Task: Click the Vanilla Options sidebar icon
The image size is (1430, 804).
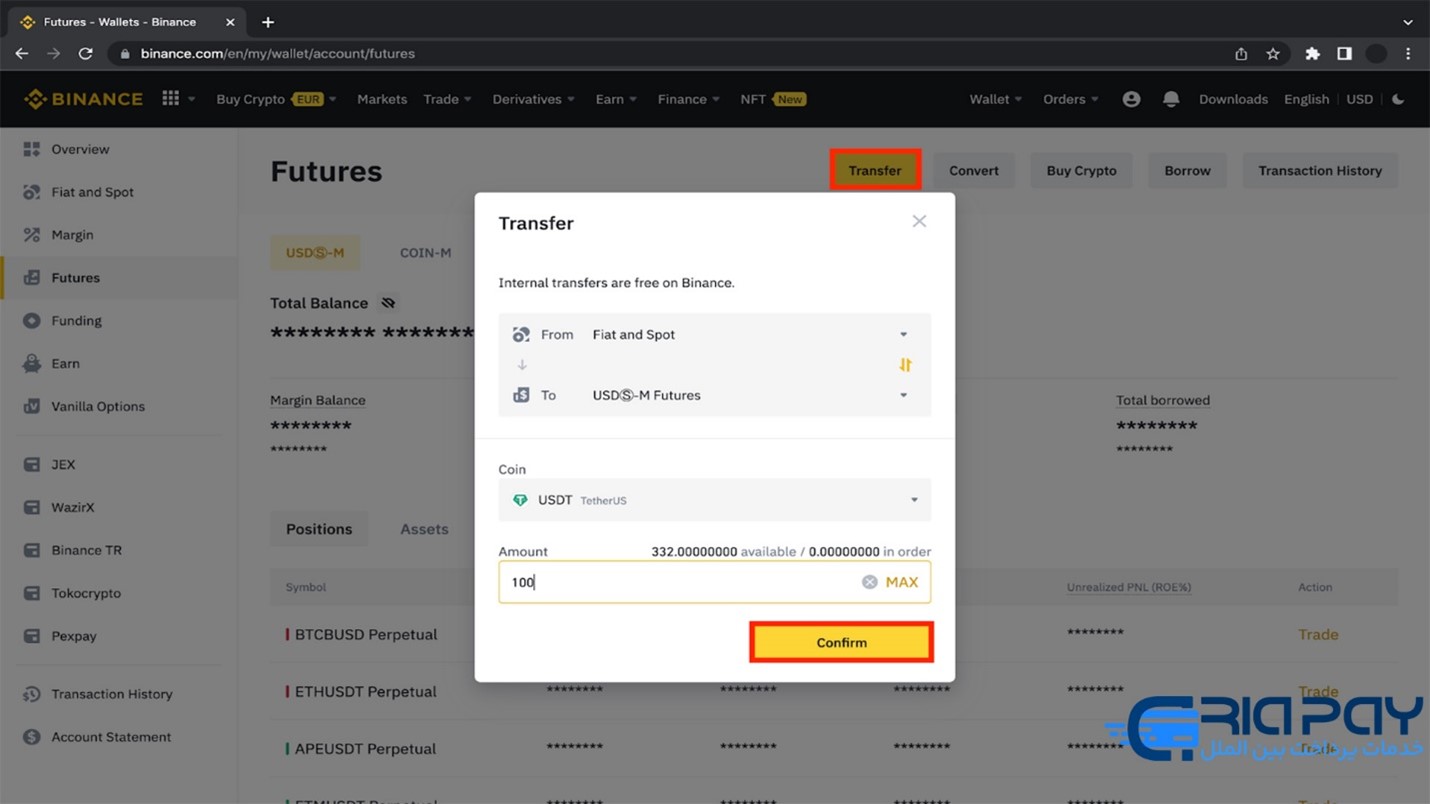Action: pyautogui.click(x=32, y=407)
